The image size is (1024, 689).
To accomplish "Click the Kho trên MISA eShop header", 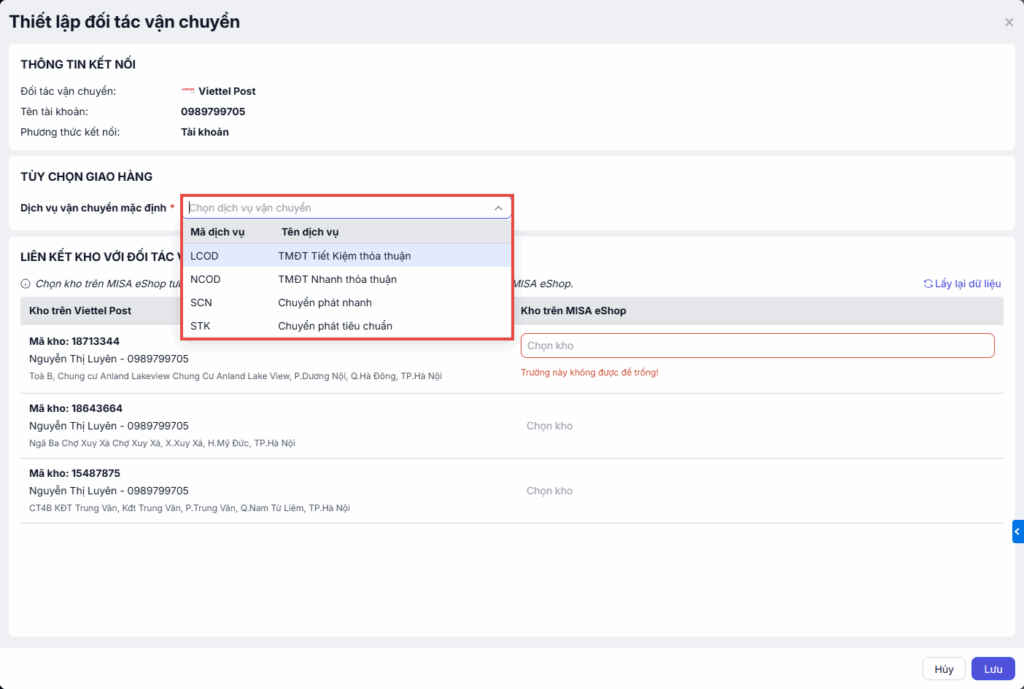I will [x=573, y=311].
